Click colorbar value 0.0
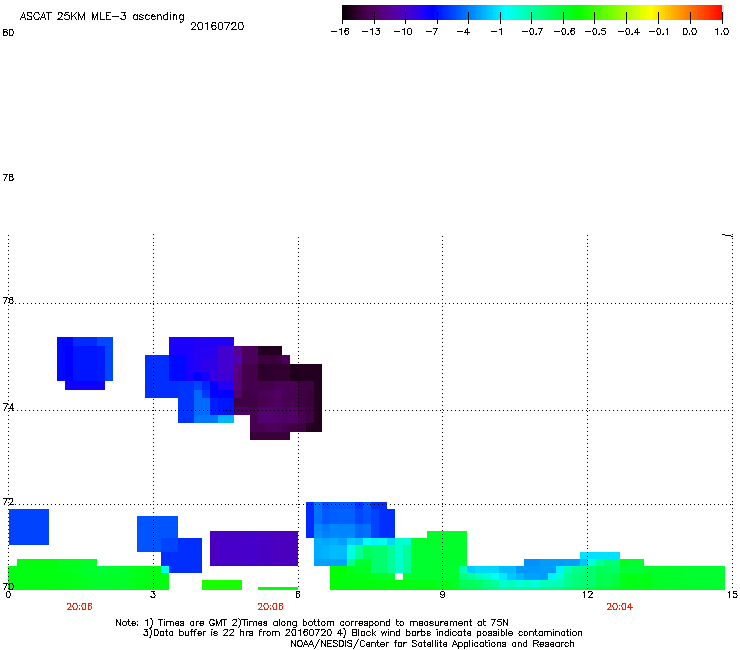 click(x=690, y=32)
